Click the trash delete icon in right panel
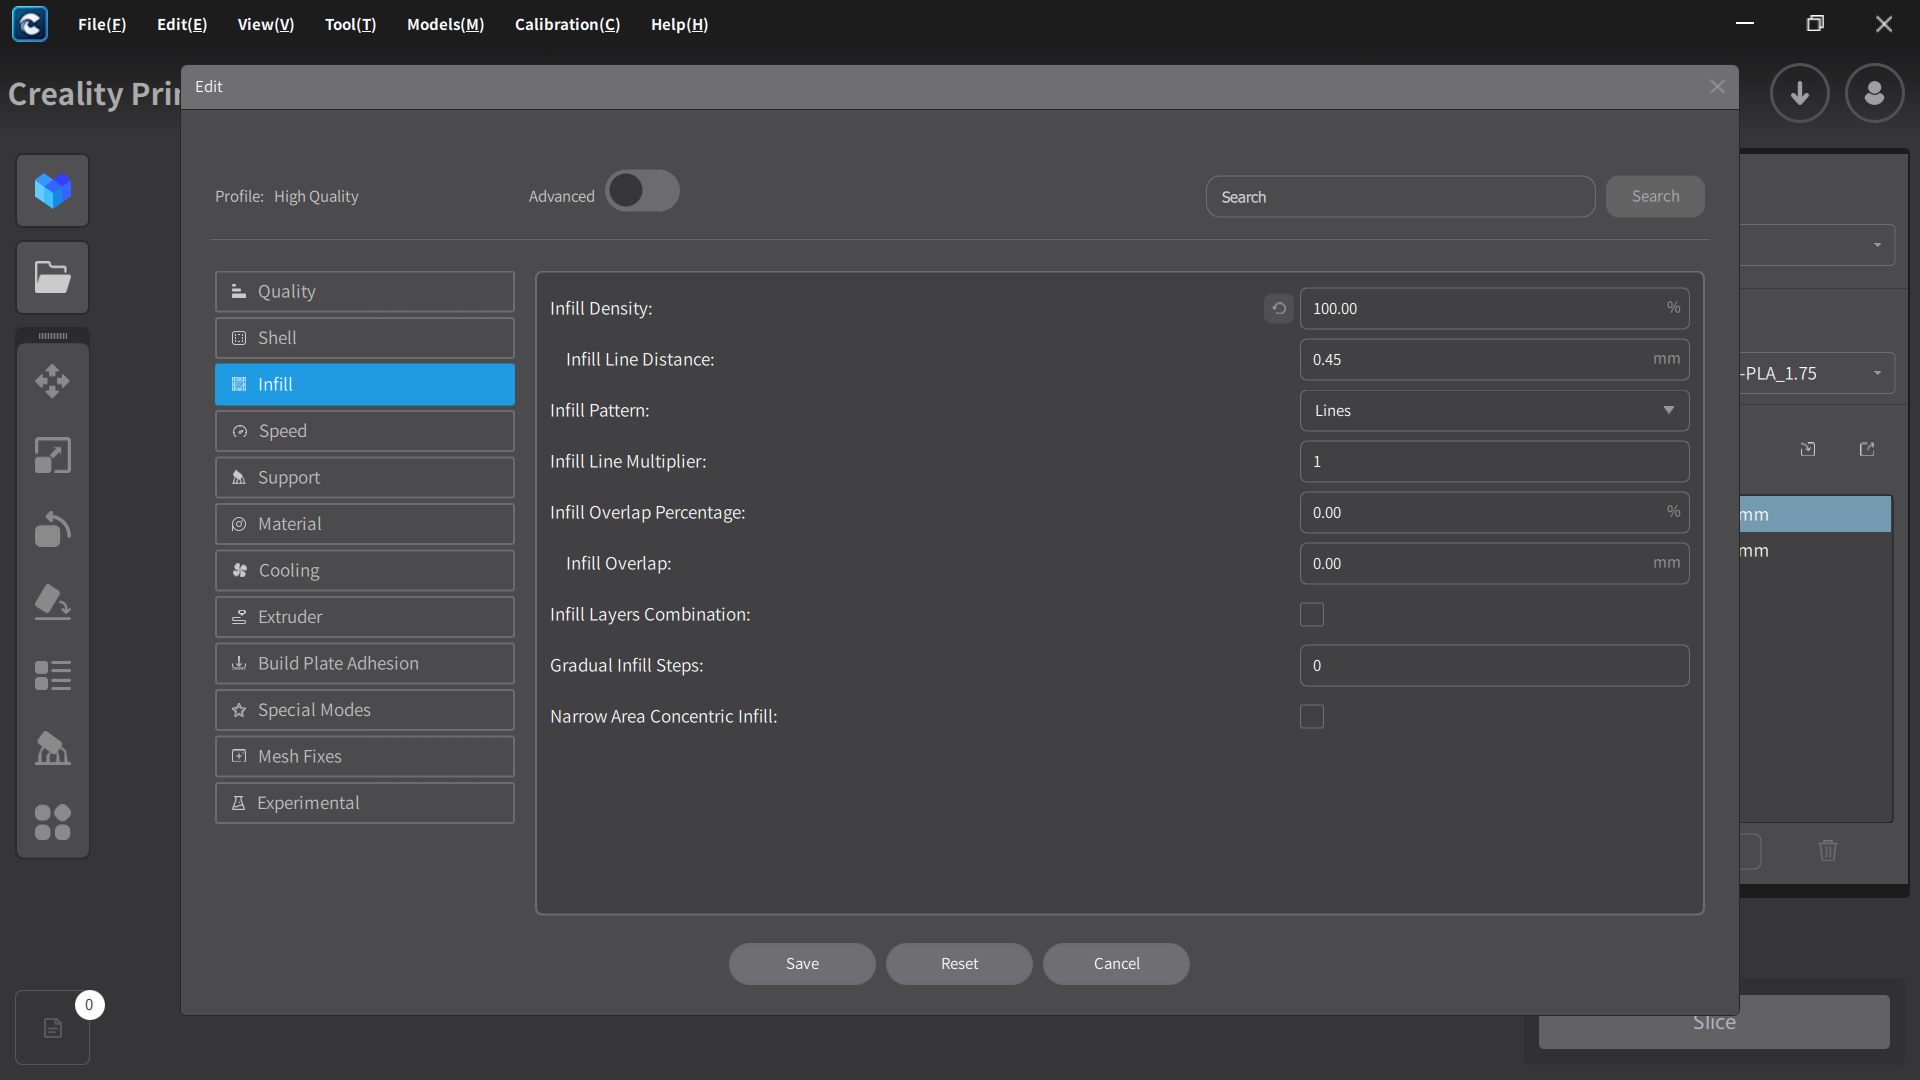Viewport: 1920px width, 1080px height. pos(1828,850)
